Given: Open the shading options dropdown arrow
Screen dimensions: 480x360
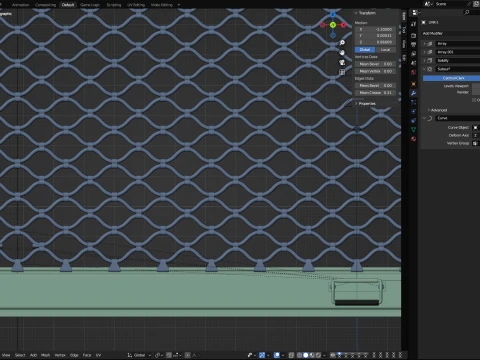Looking at the screenshot, I should (x=324, y=355).
